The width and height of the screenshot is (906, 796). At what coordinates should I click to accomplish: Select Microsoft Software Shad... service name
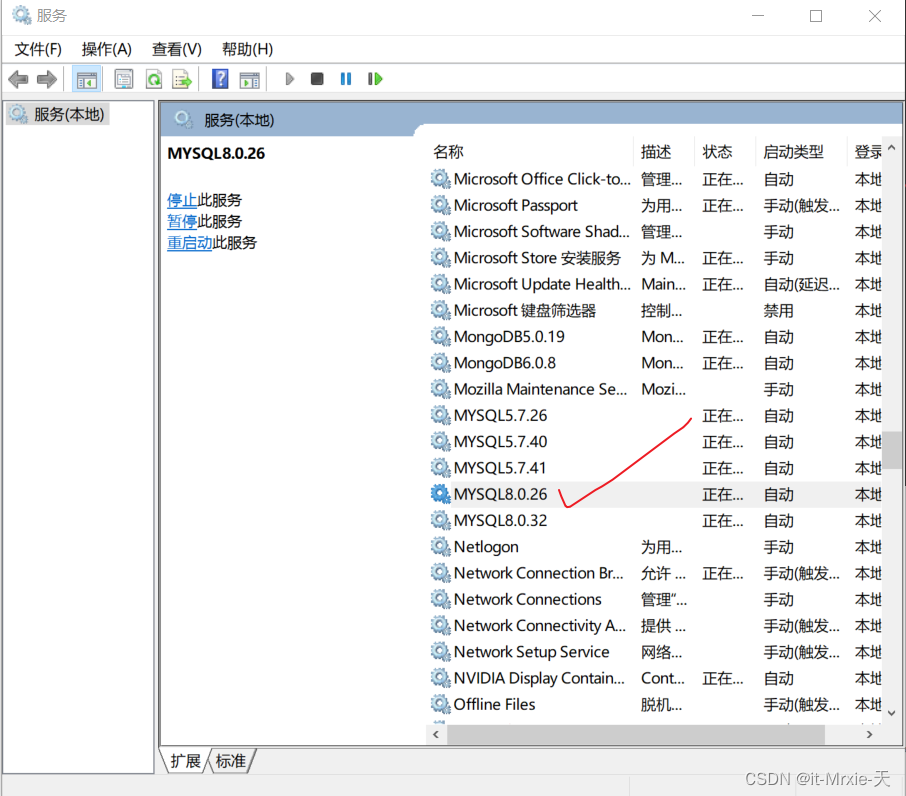(x=541, y=232)
